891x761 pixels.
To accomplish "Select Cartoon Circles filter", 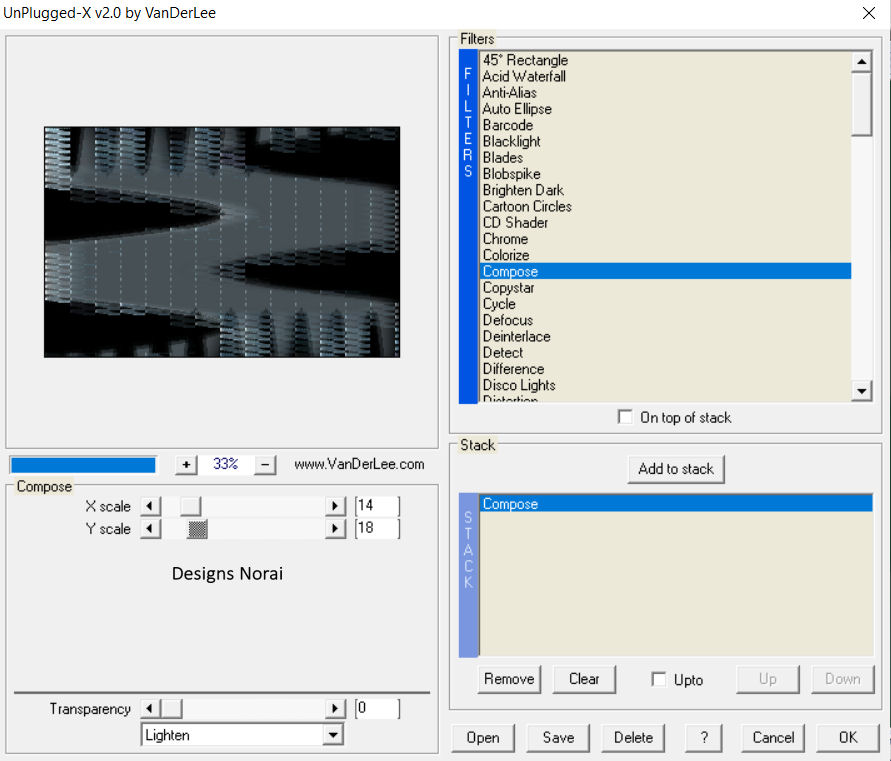I will (665, 206).
